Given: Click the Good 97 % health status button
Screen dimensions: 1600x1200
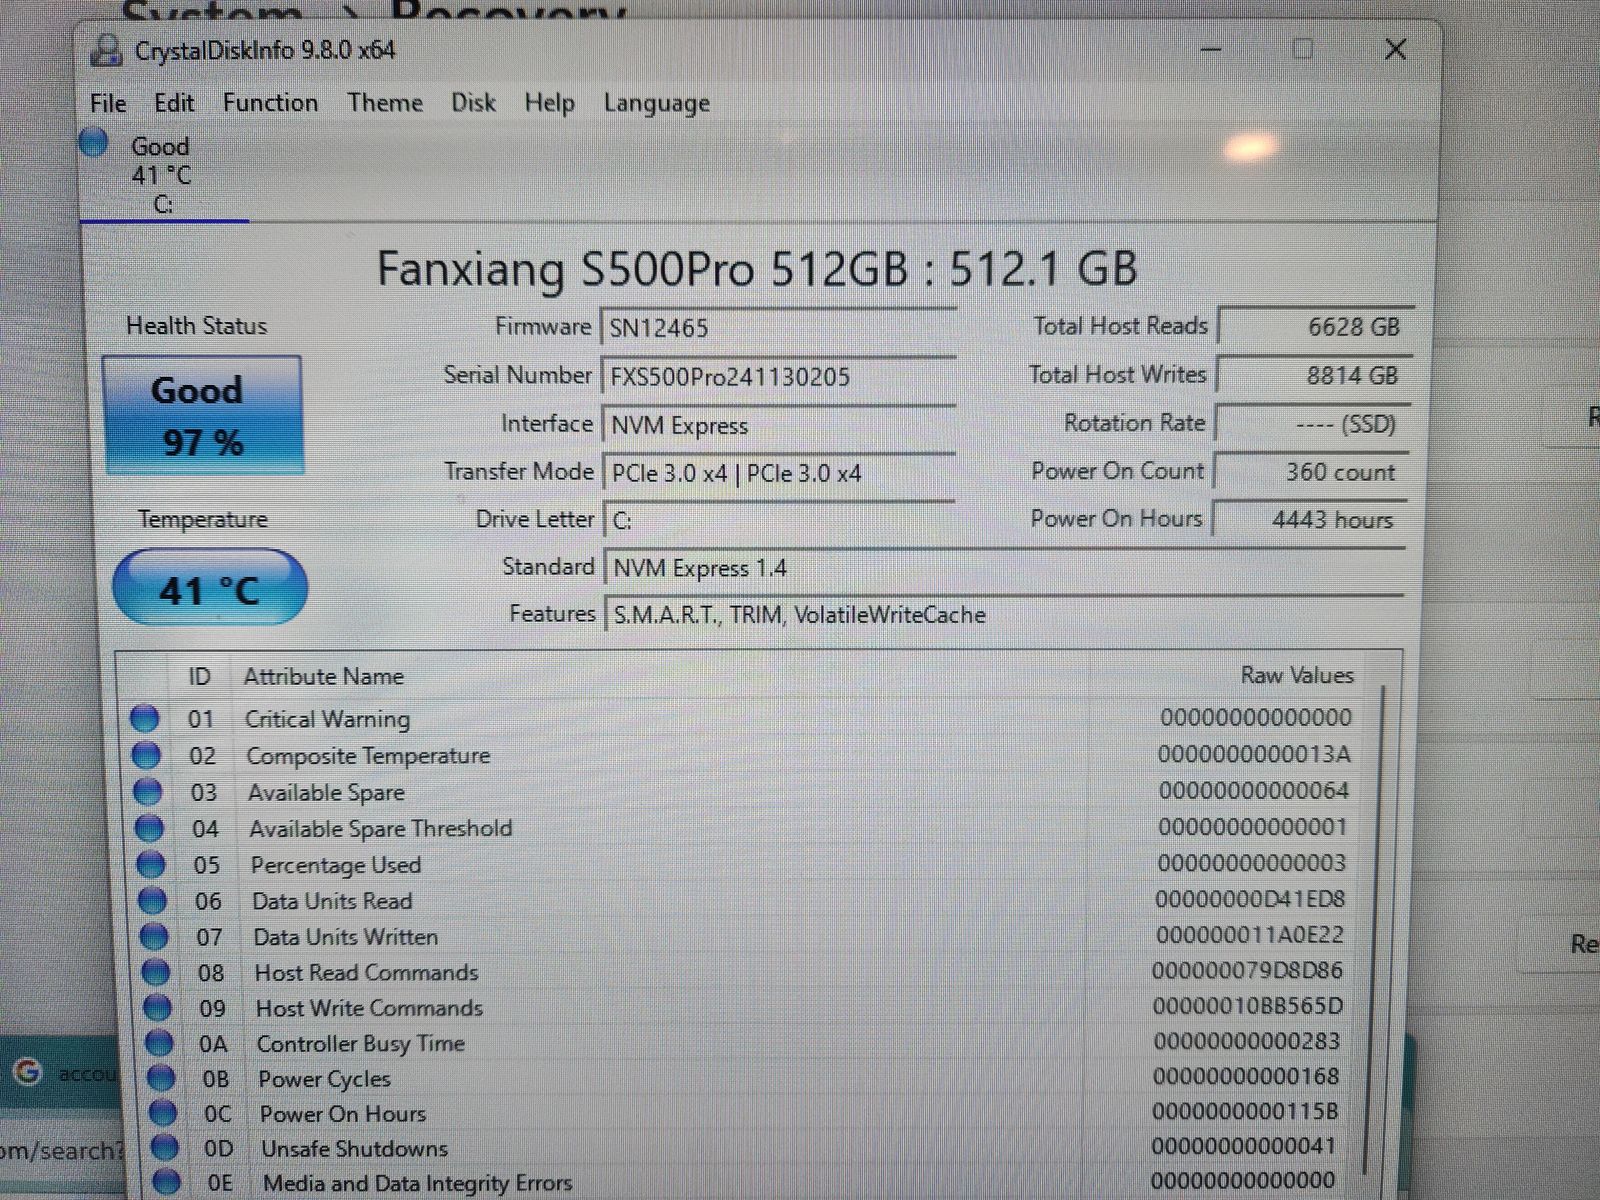Looking at the screenshot, I should [202, 415].
